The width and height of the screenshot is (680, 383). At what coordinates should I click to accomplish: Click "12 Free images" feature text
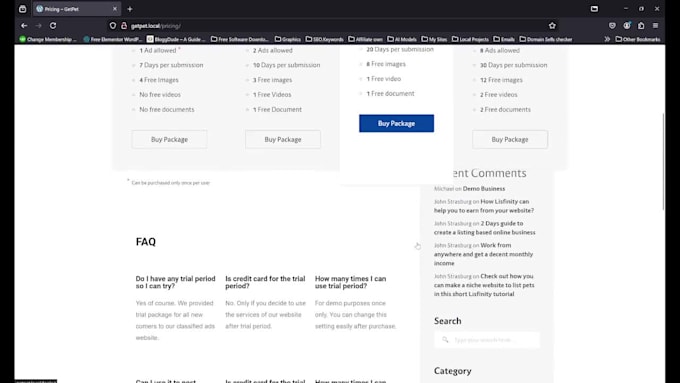(x=501, y=80)
